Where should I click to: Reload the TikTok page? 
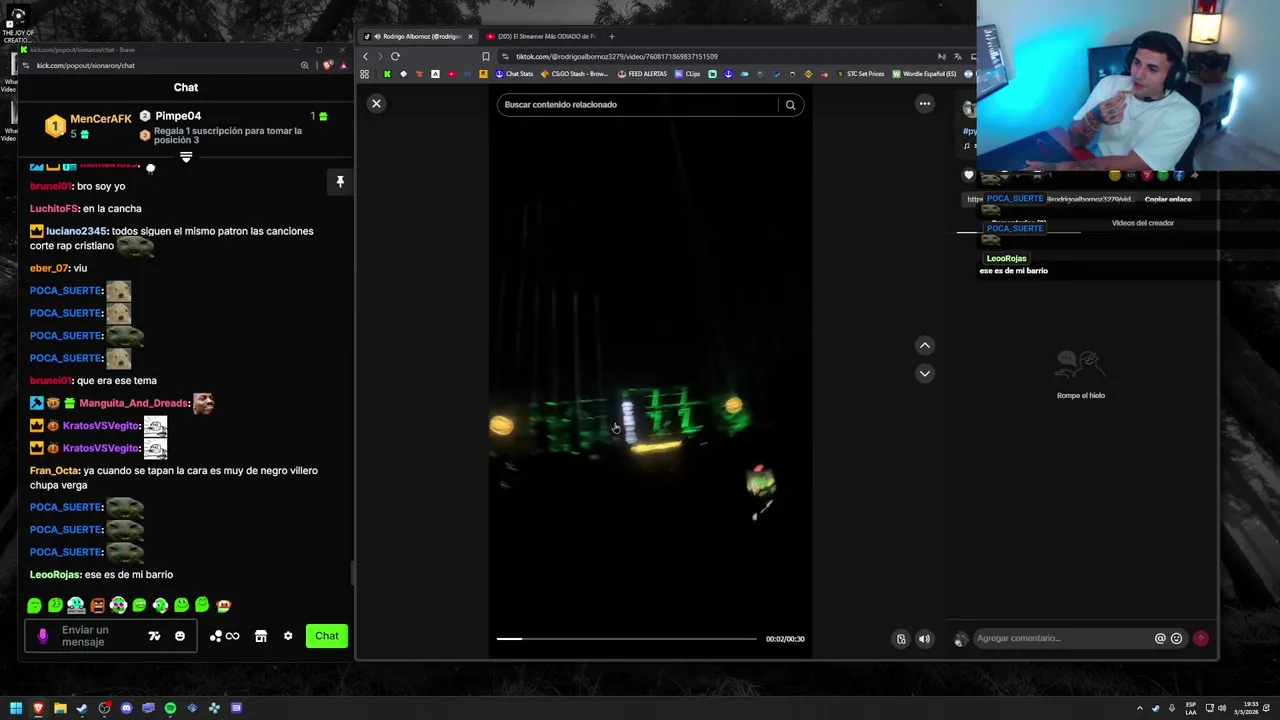click(x=395, y=57)
